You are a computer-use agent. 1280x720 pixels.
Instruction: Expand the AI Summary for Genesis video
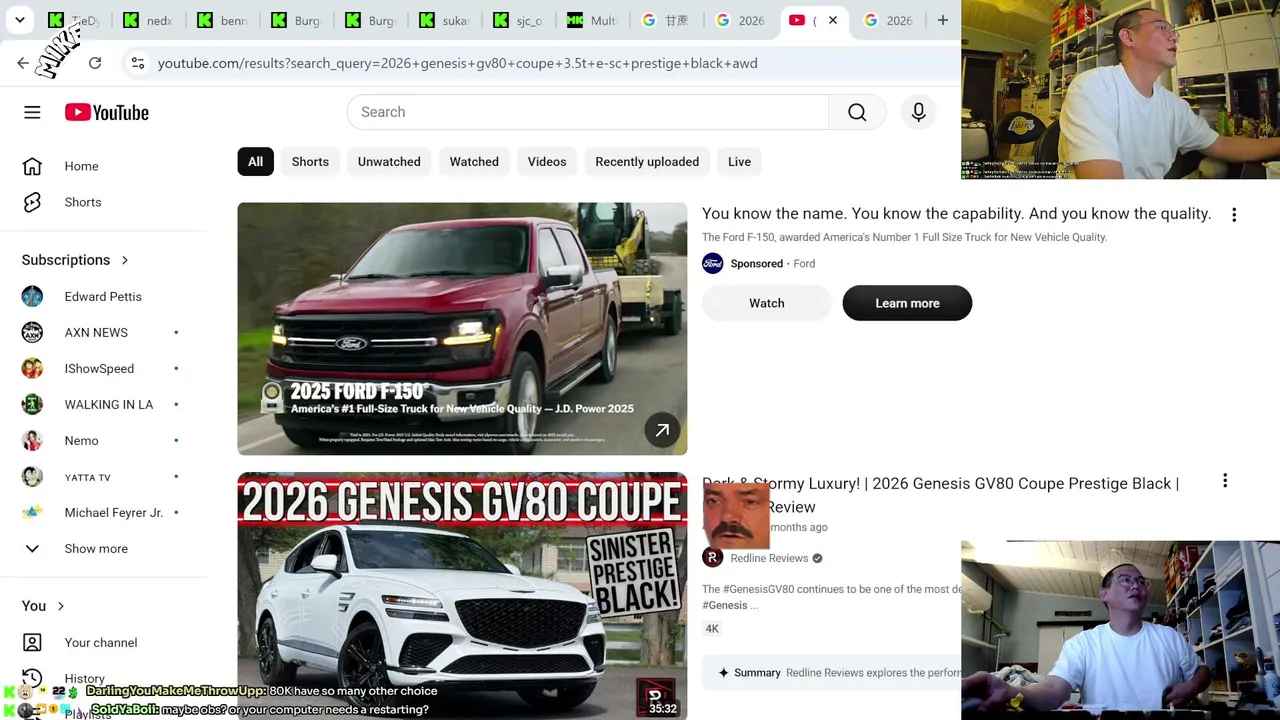[x=832, y=673]
